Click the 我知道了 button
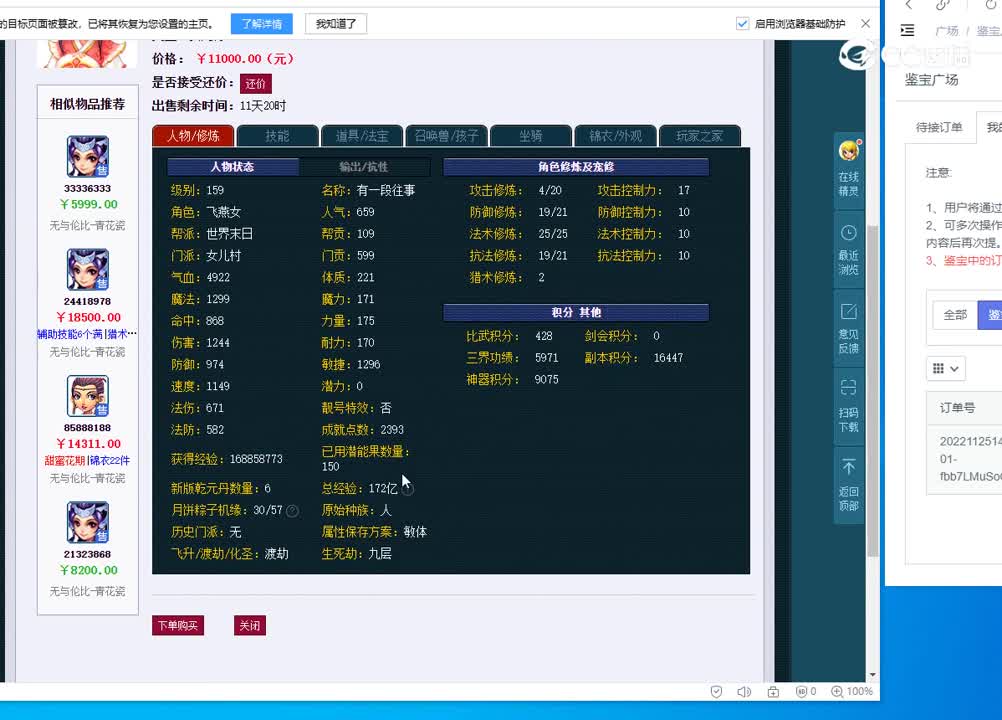The width and height of the screenshot is (1002, 720). [x=335, y=24]
